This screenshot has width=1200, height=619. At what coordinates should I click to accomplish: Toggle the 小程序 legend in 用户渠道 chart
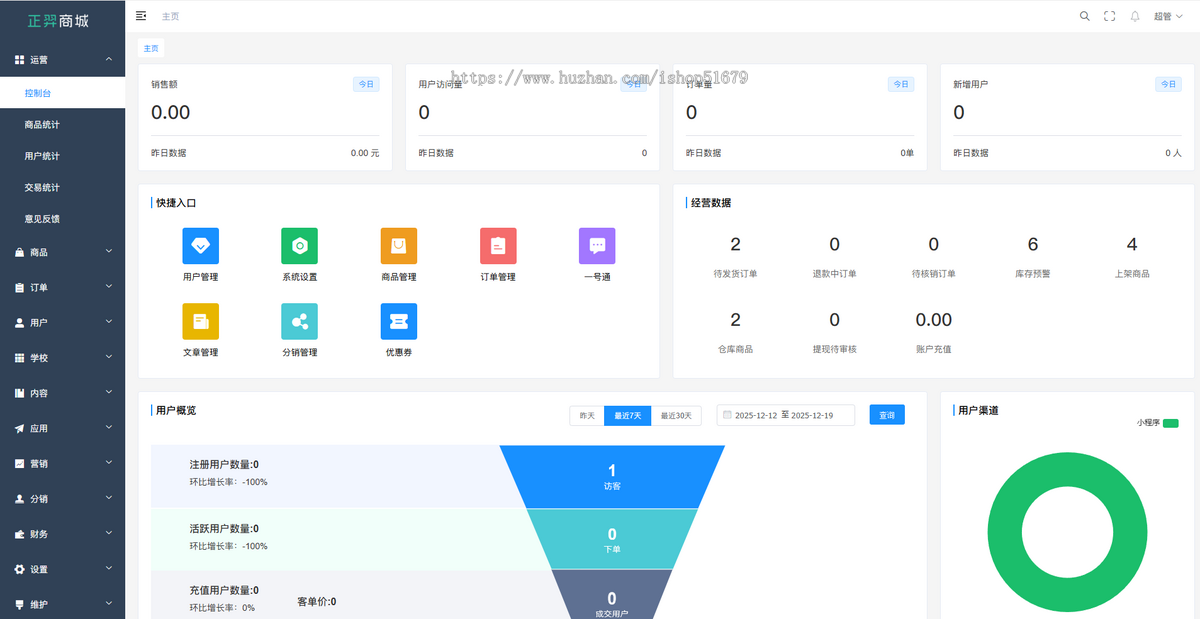[x=1157, y=423]
